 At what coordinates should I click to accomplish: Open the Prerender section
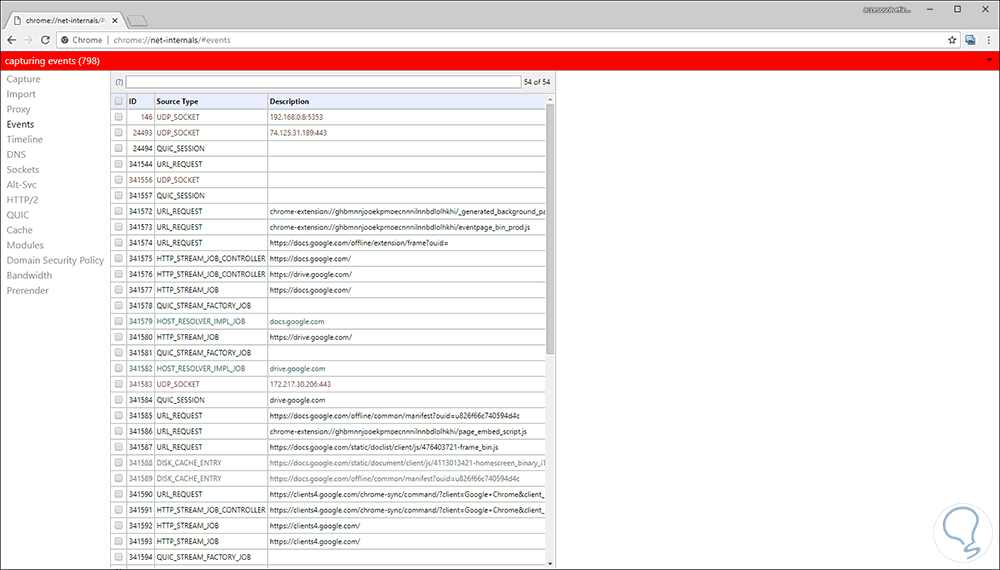click(27, 290)
